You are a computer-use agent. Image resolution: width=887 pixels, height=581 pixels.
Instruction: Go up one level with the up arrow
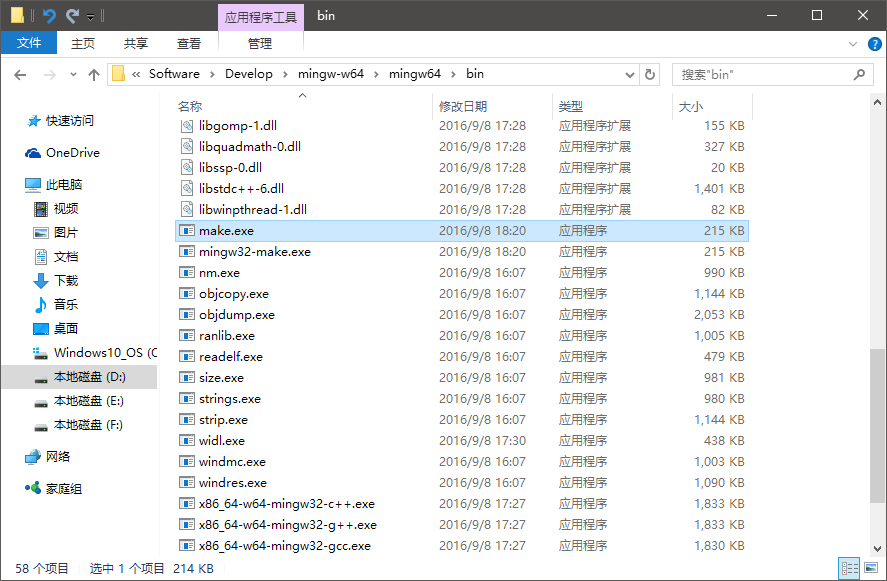93,73
